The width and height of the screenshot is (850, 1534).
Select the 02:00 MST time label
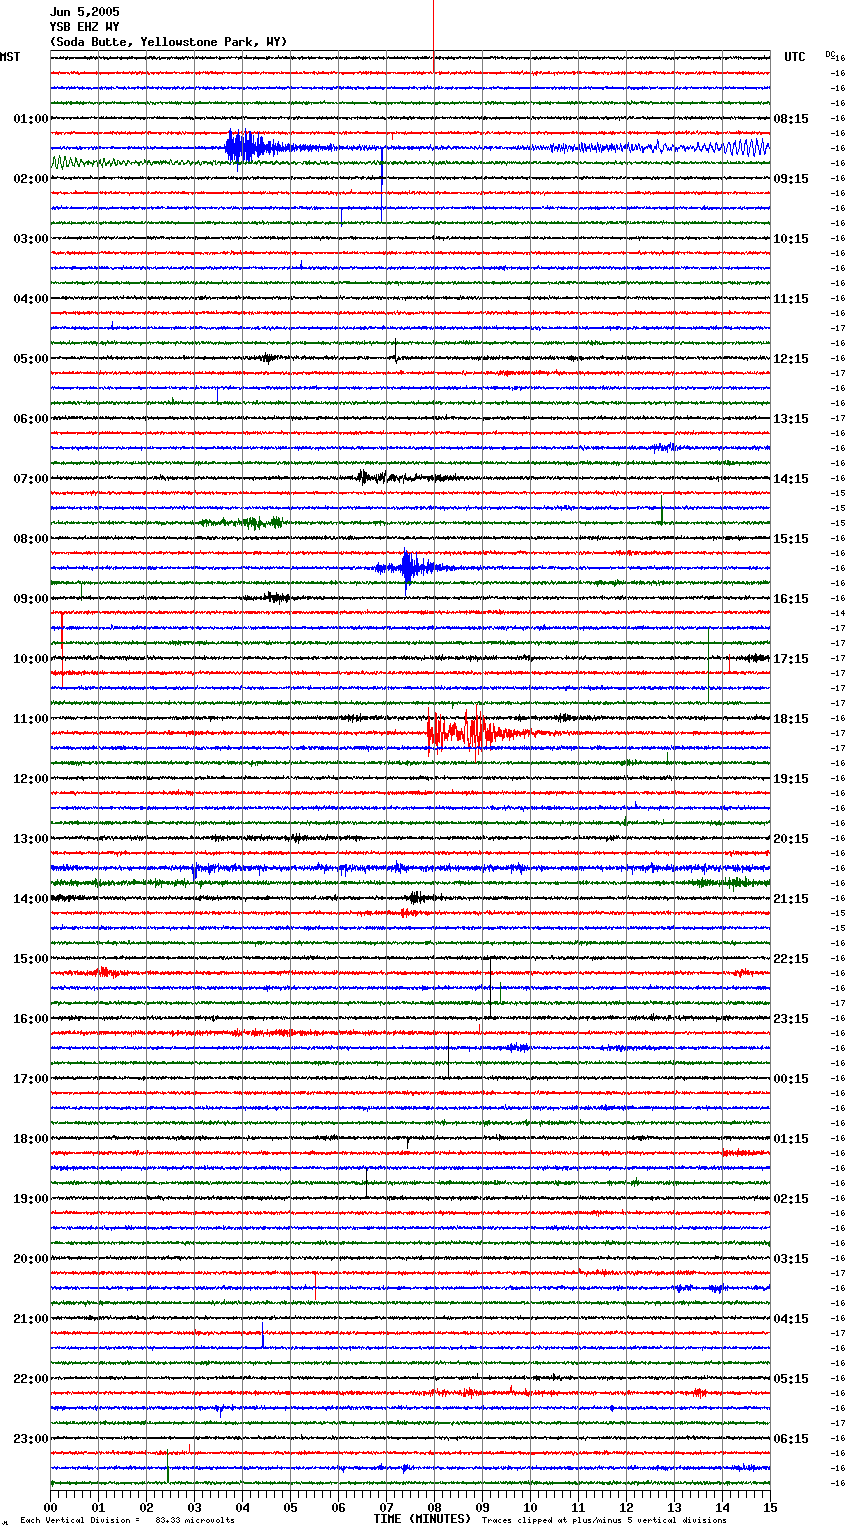point(31,179)
